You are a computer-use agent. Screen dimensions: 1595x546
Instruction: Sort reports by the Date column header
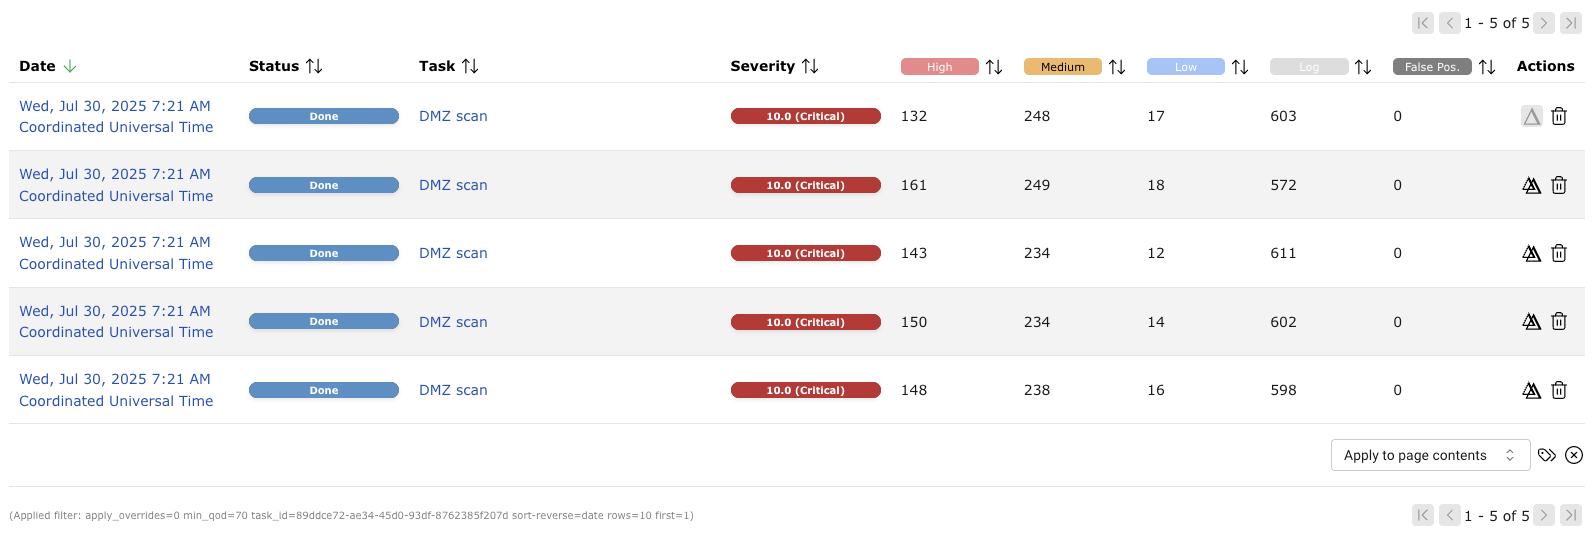coord(38,66)
